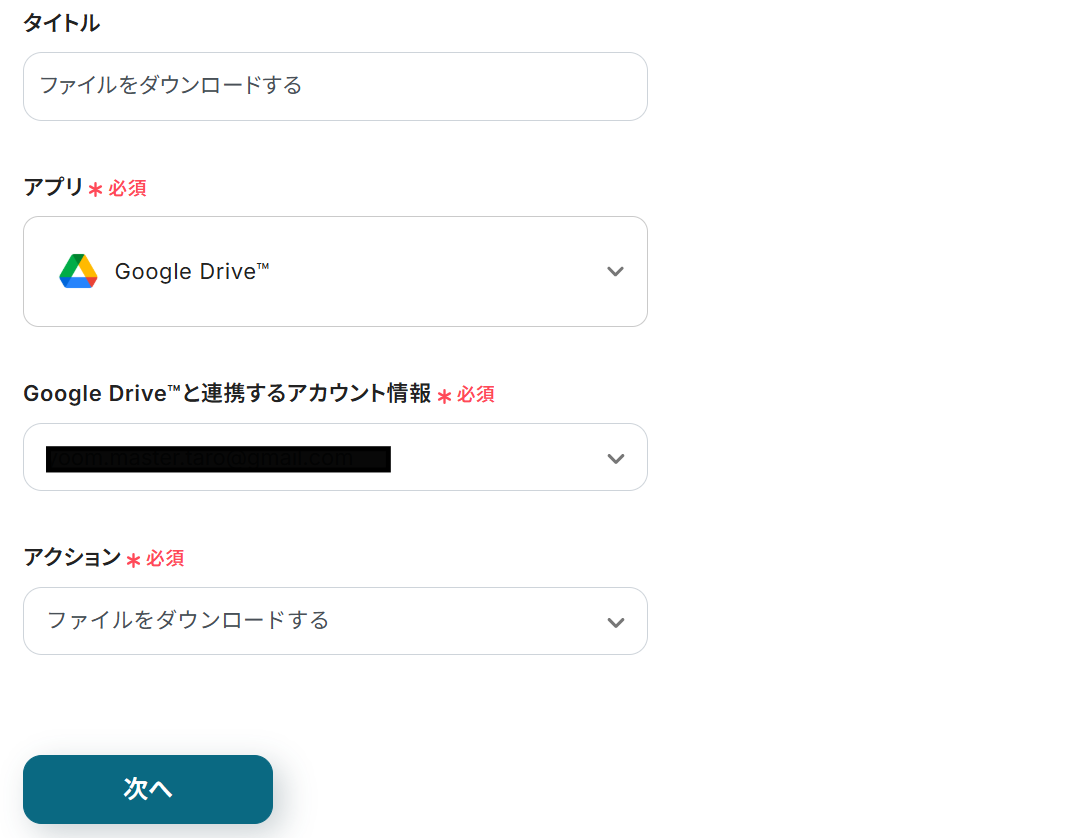This screenshot has height=838, width=1082.
Task: Click the アクション field label
Action: click(72, 558)
